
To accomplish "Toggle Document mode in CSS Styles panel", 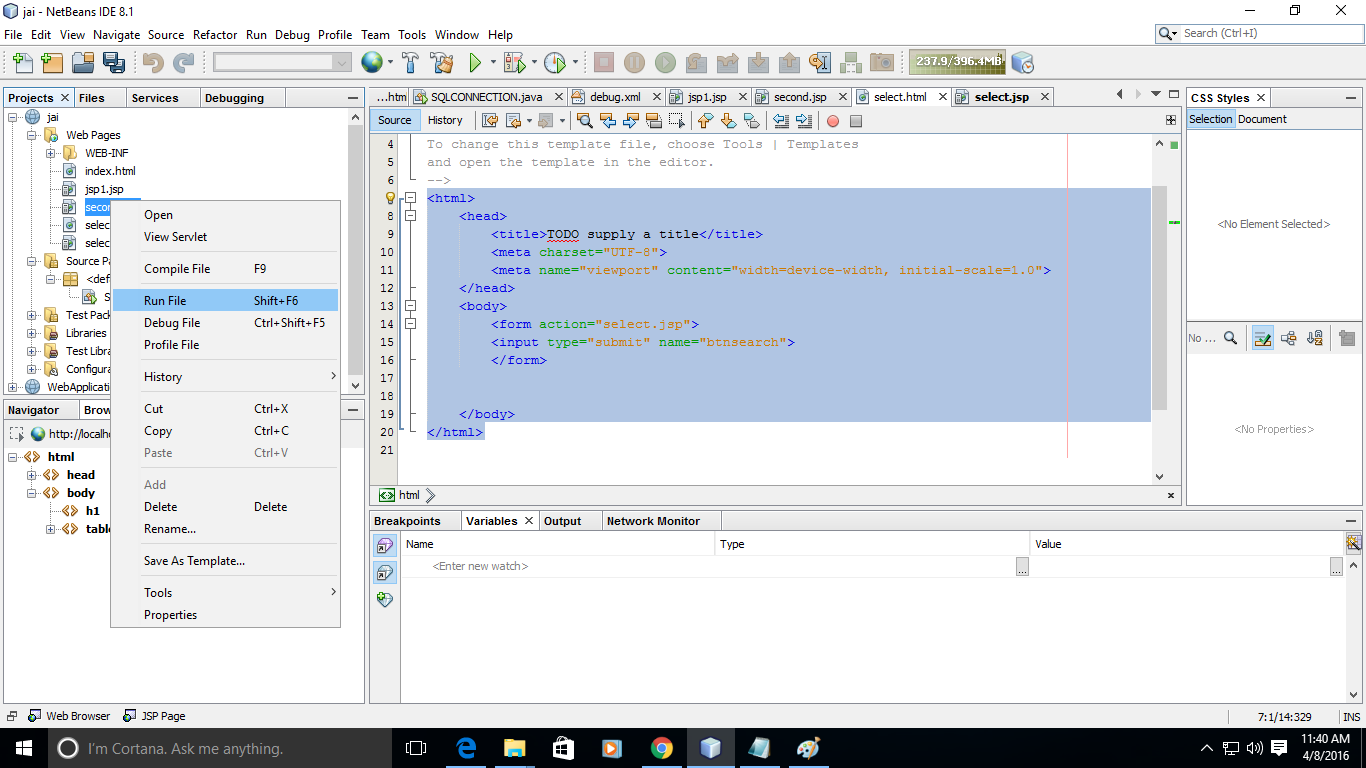I will (1262, 119).
